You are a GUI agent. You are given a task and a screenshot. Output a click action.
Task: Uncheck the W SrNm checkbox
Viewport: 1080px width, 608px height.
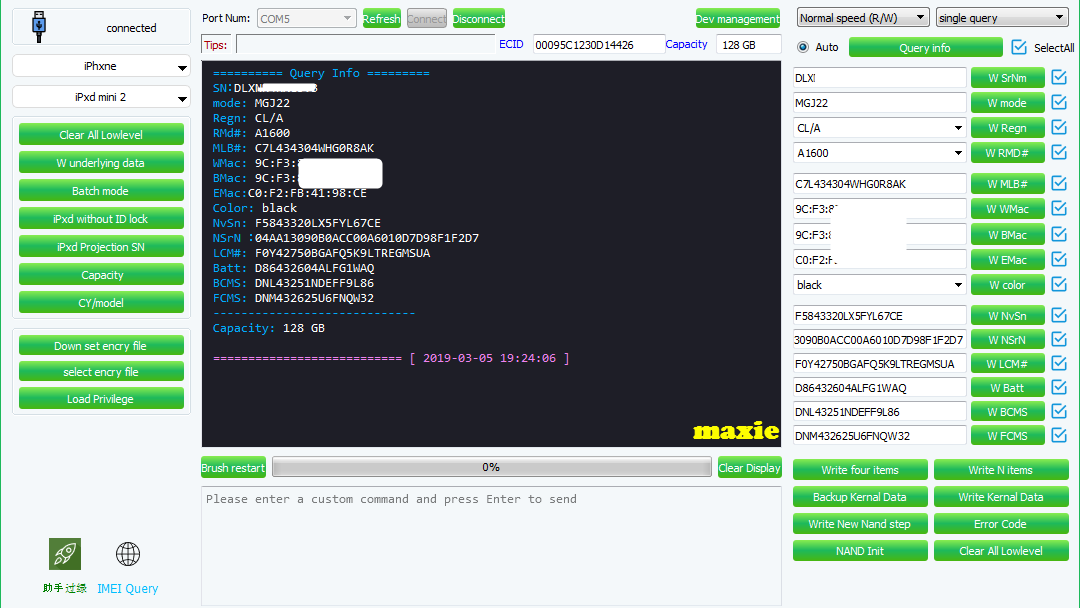pos(1059,78)
